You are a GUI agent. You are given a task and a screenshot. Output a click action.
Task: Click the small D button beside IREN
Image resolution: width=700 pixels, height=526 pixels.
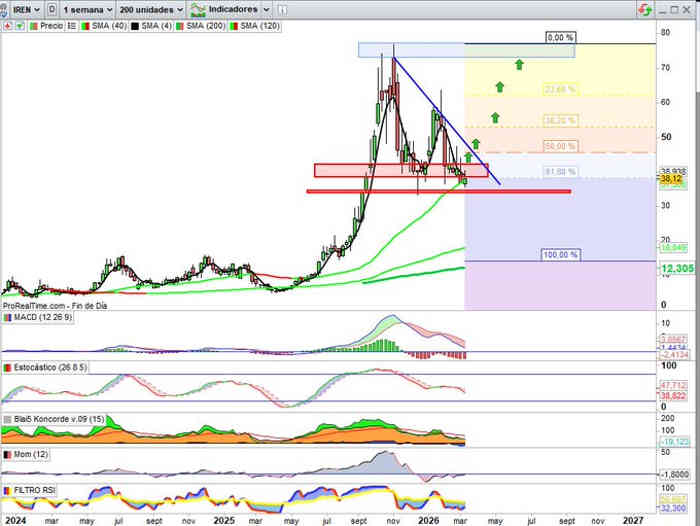51,9
